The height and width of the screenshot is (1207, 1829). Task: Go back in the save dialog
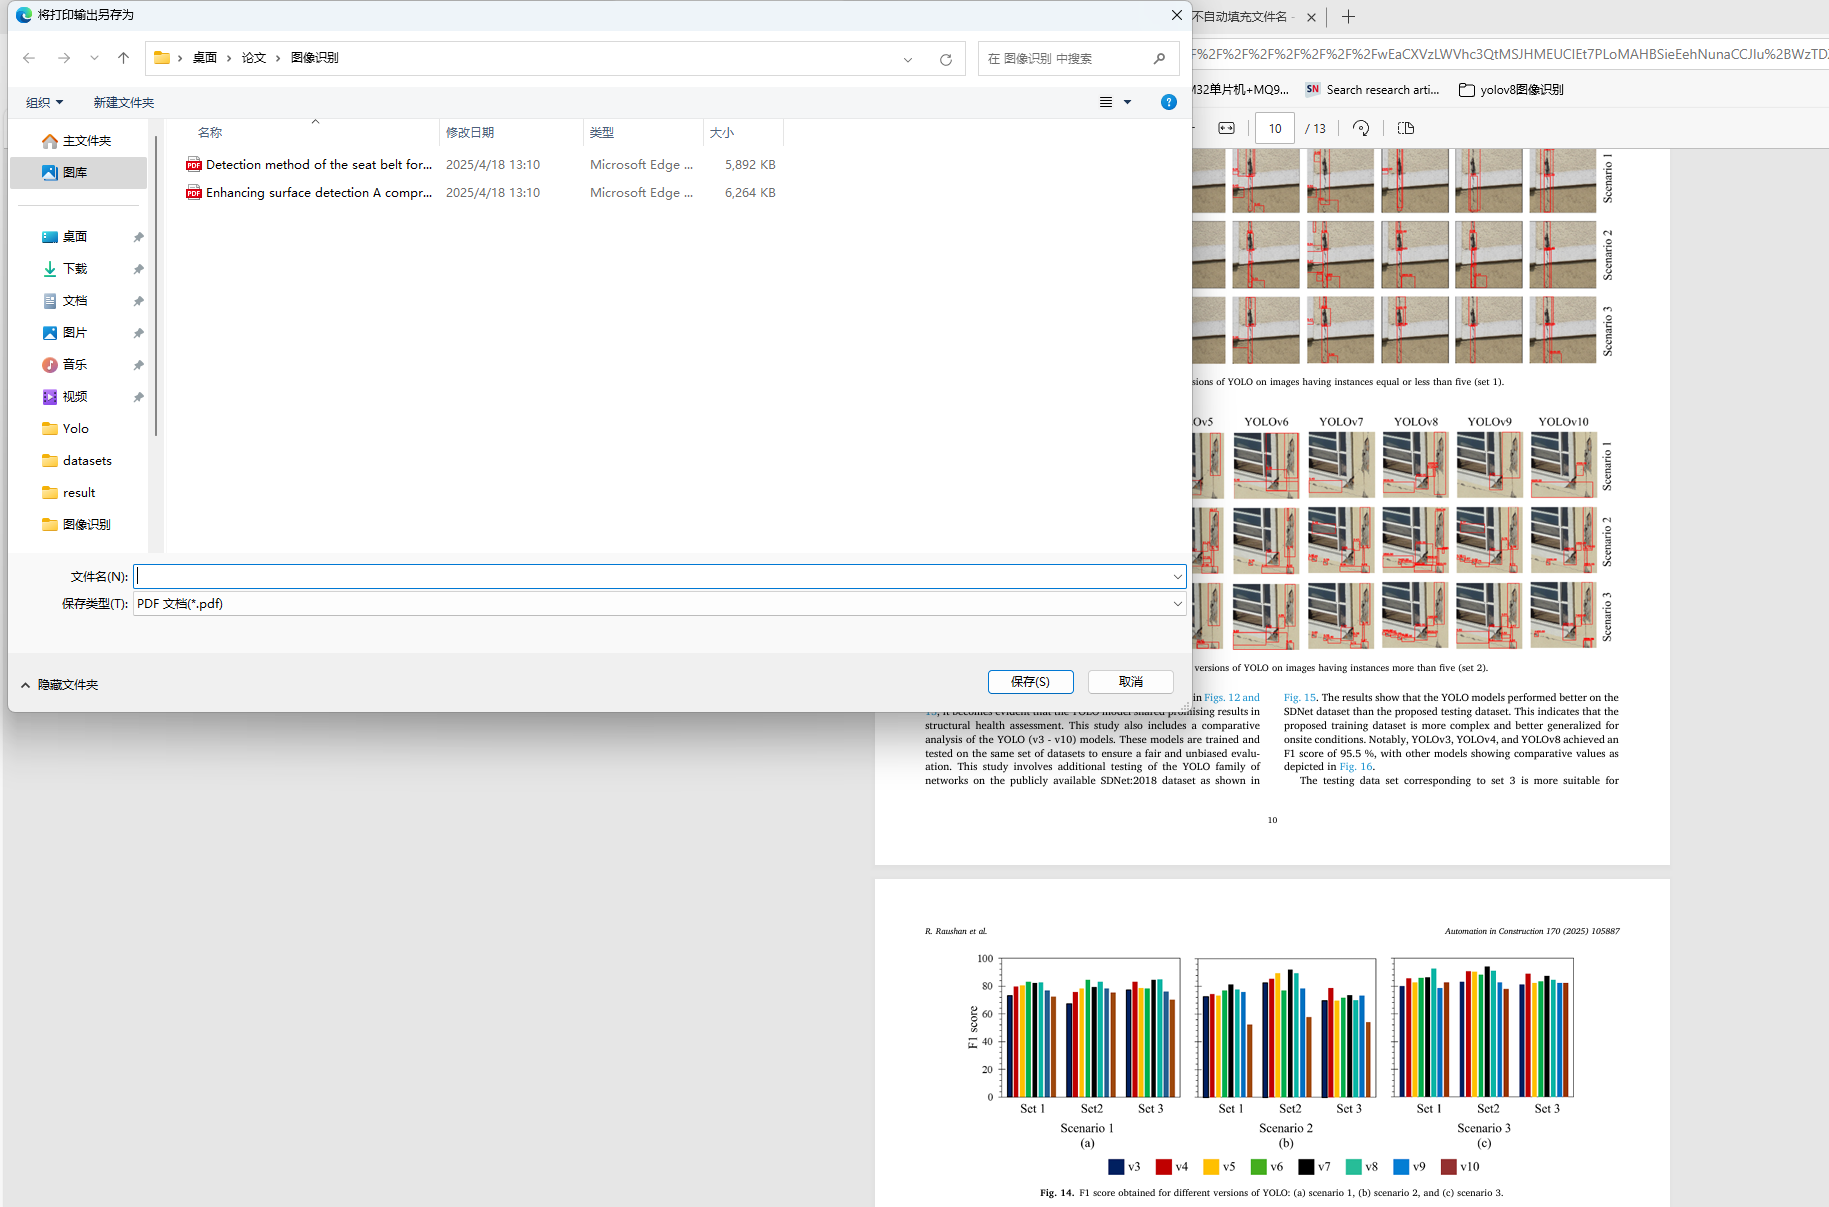point(29,58)
